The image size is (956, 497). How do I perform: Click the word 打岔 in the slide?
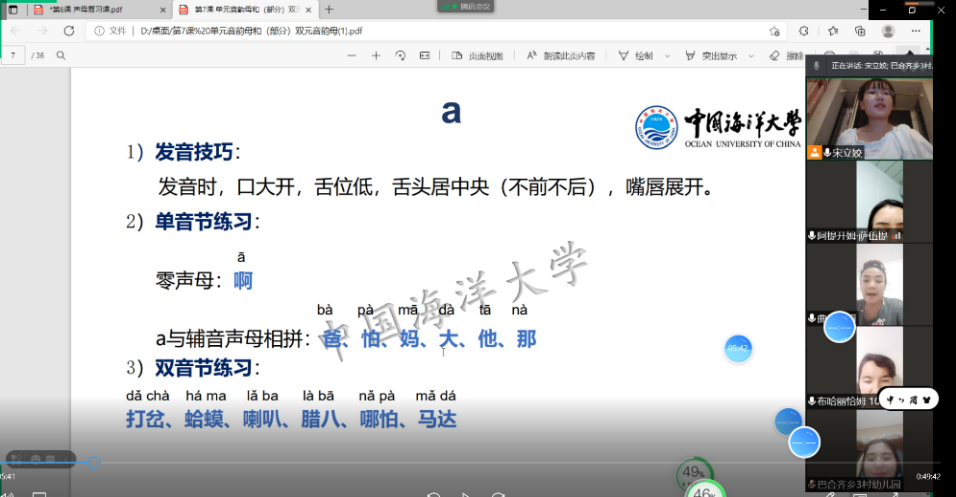pos(145,420)
